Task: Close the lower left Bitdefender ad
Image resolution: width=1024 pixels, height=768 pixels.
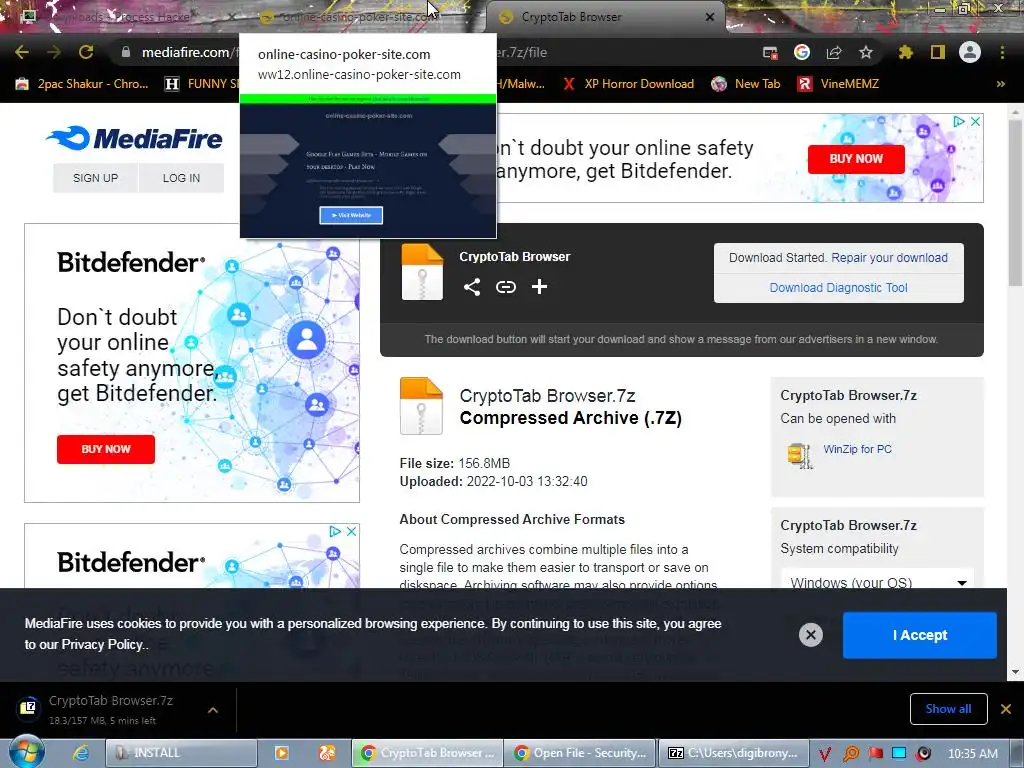Action: point(351,532)
